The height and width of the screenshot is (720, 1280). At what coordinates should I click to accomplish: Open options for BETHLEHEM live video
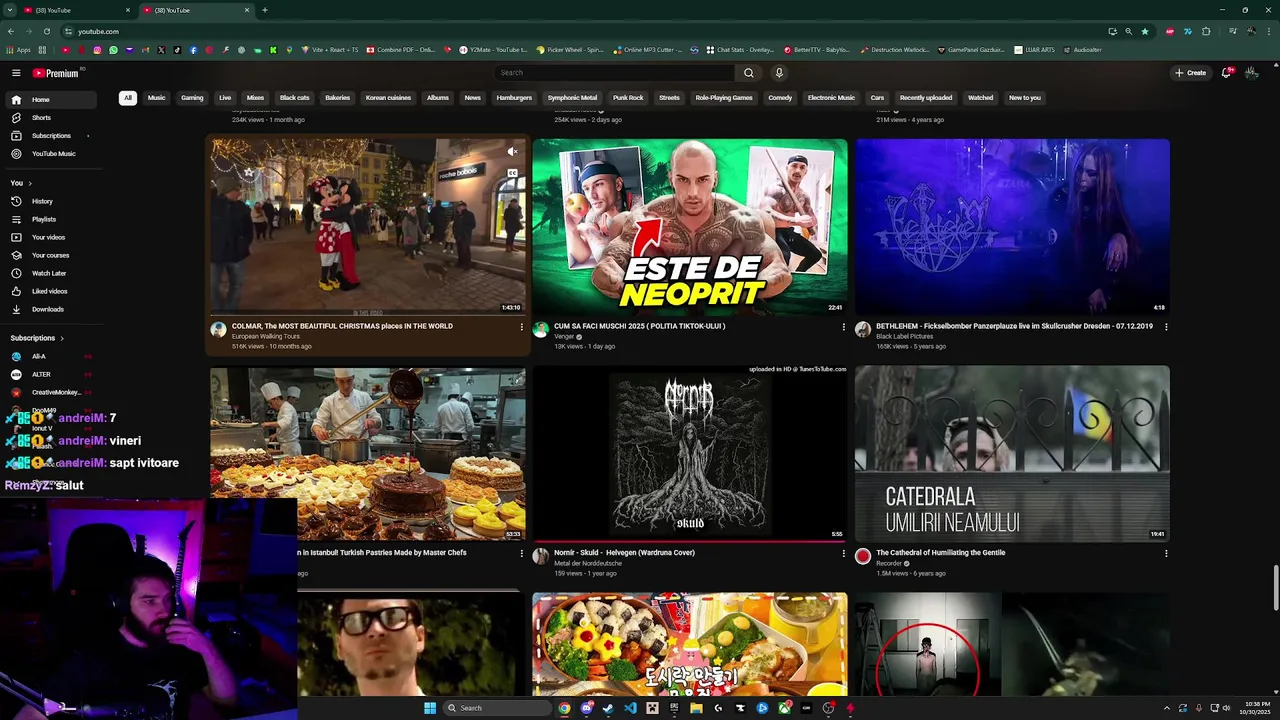1165,327
